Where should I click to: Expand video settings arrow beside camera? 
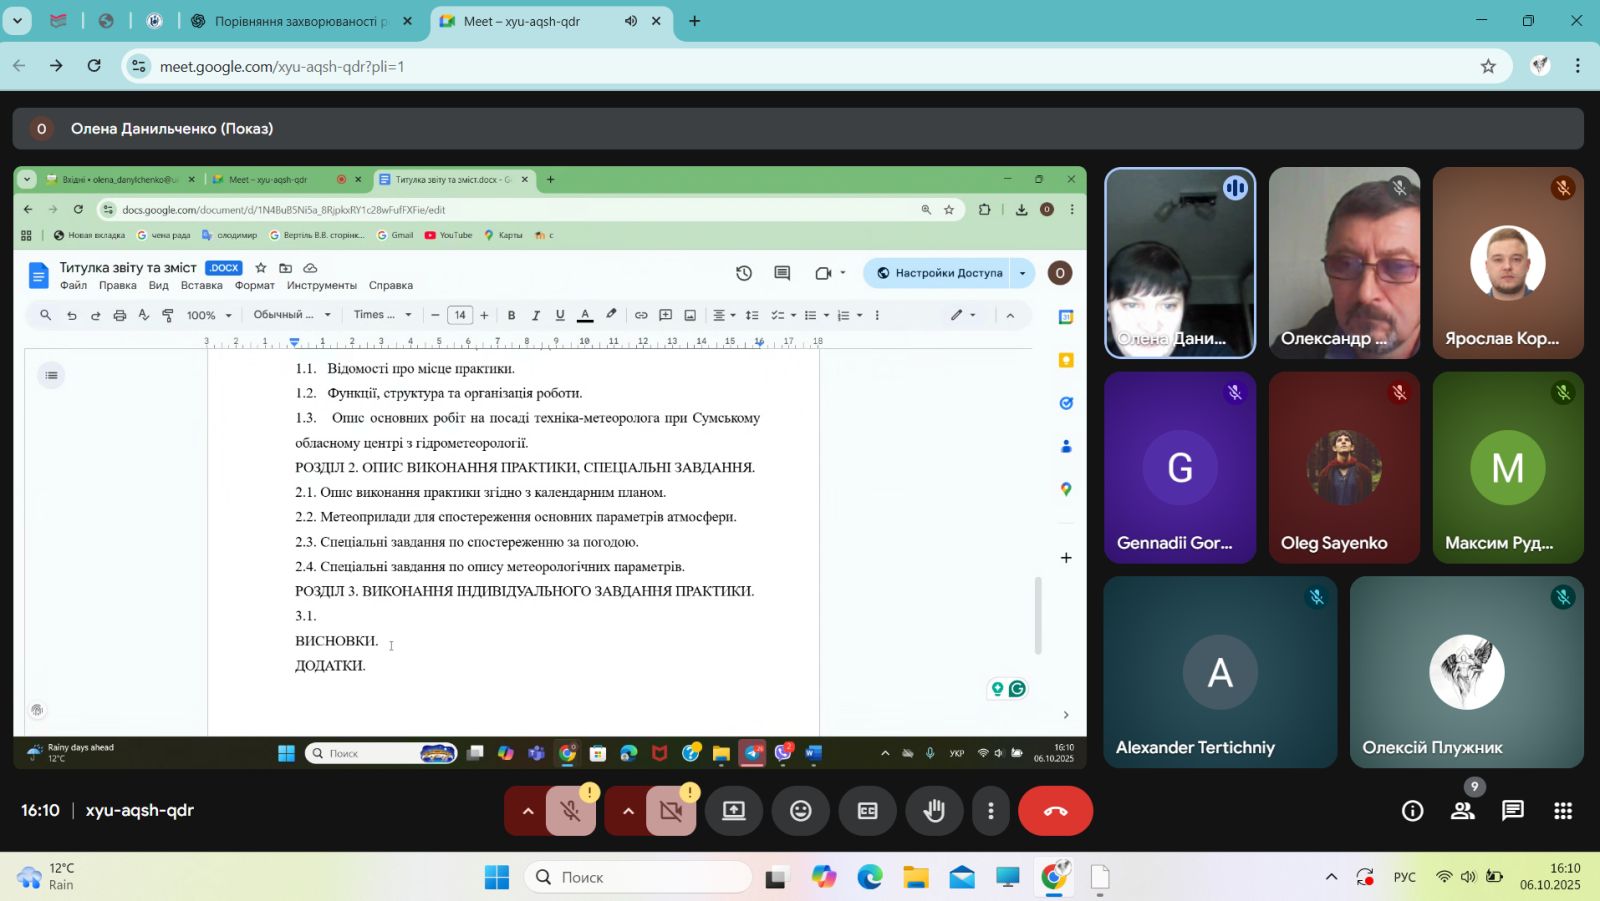(627, 811)
